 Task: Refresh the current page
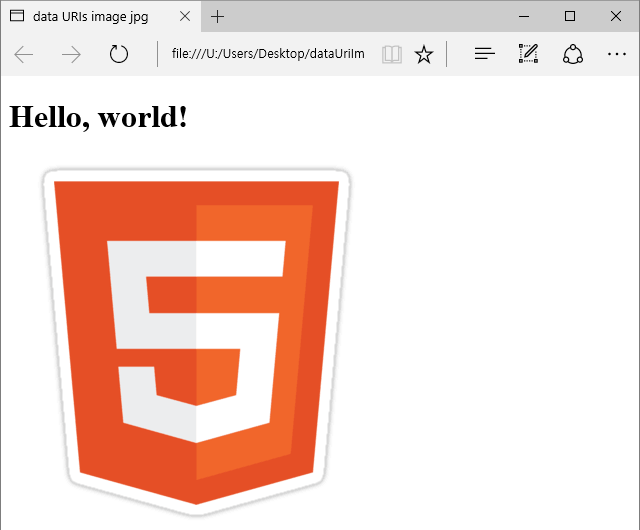coord(119,54)
